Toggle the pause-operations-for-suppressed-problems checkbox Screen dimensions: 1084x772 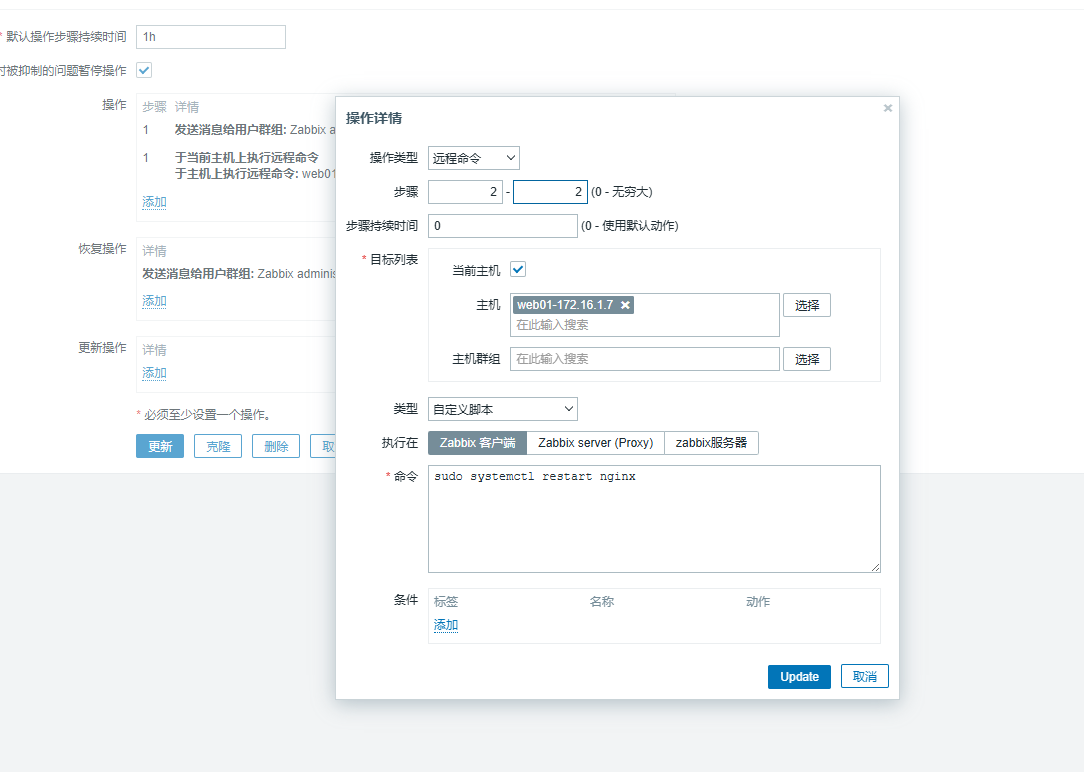(144, 70)
